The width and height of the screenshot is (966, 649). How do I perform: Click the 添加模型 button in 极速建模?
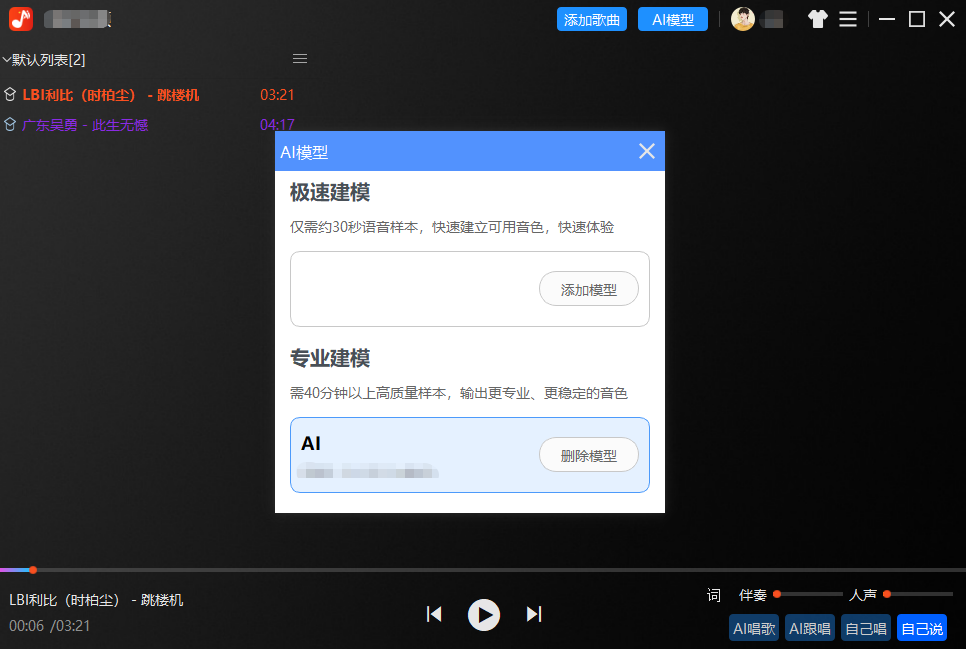(x=589, y=288)
